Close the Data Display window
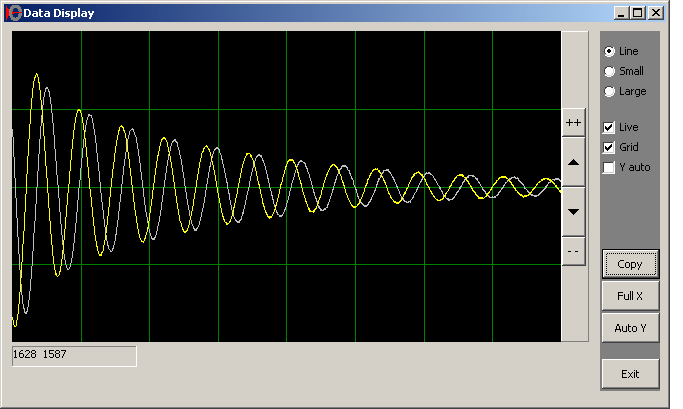 [x=655, y=13]
